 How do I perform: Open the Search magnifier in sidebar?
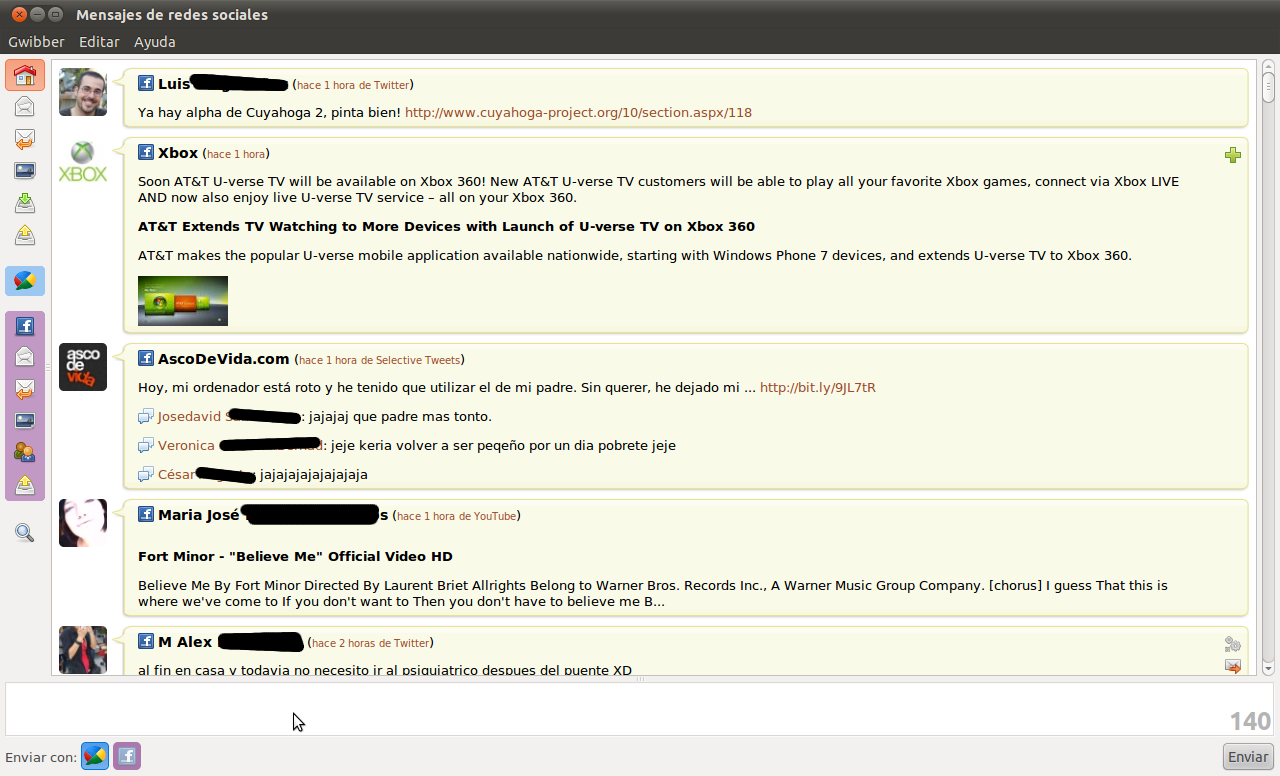click(x=25, y=533)
